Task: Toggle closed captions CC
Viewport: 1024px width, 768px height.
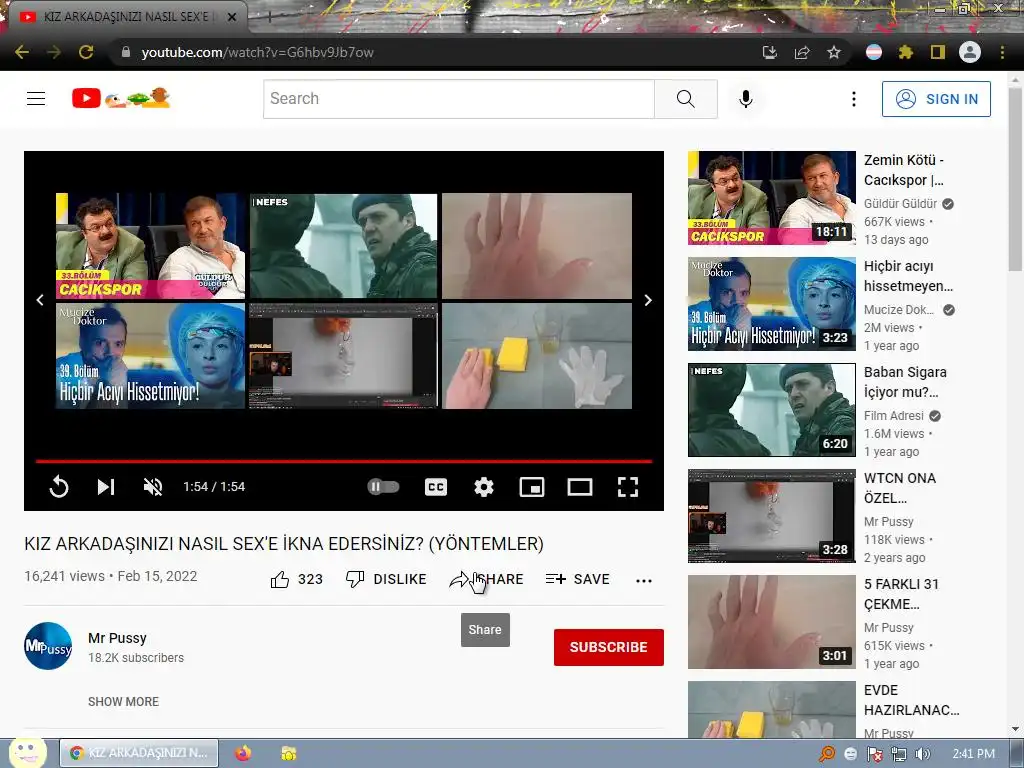Action: 436,487
